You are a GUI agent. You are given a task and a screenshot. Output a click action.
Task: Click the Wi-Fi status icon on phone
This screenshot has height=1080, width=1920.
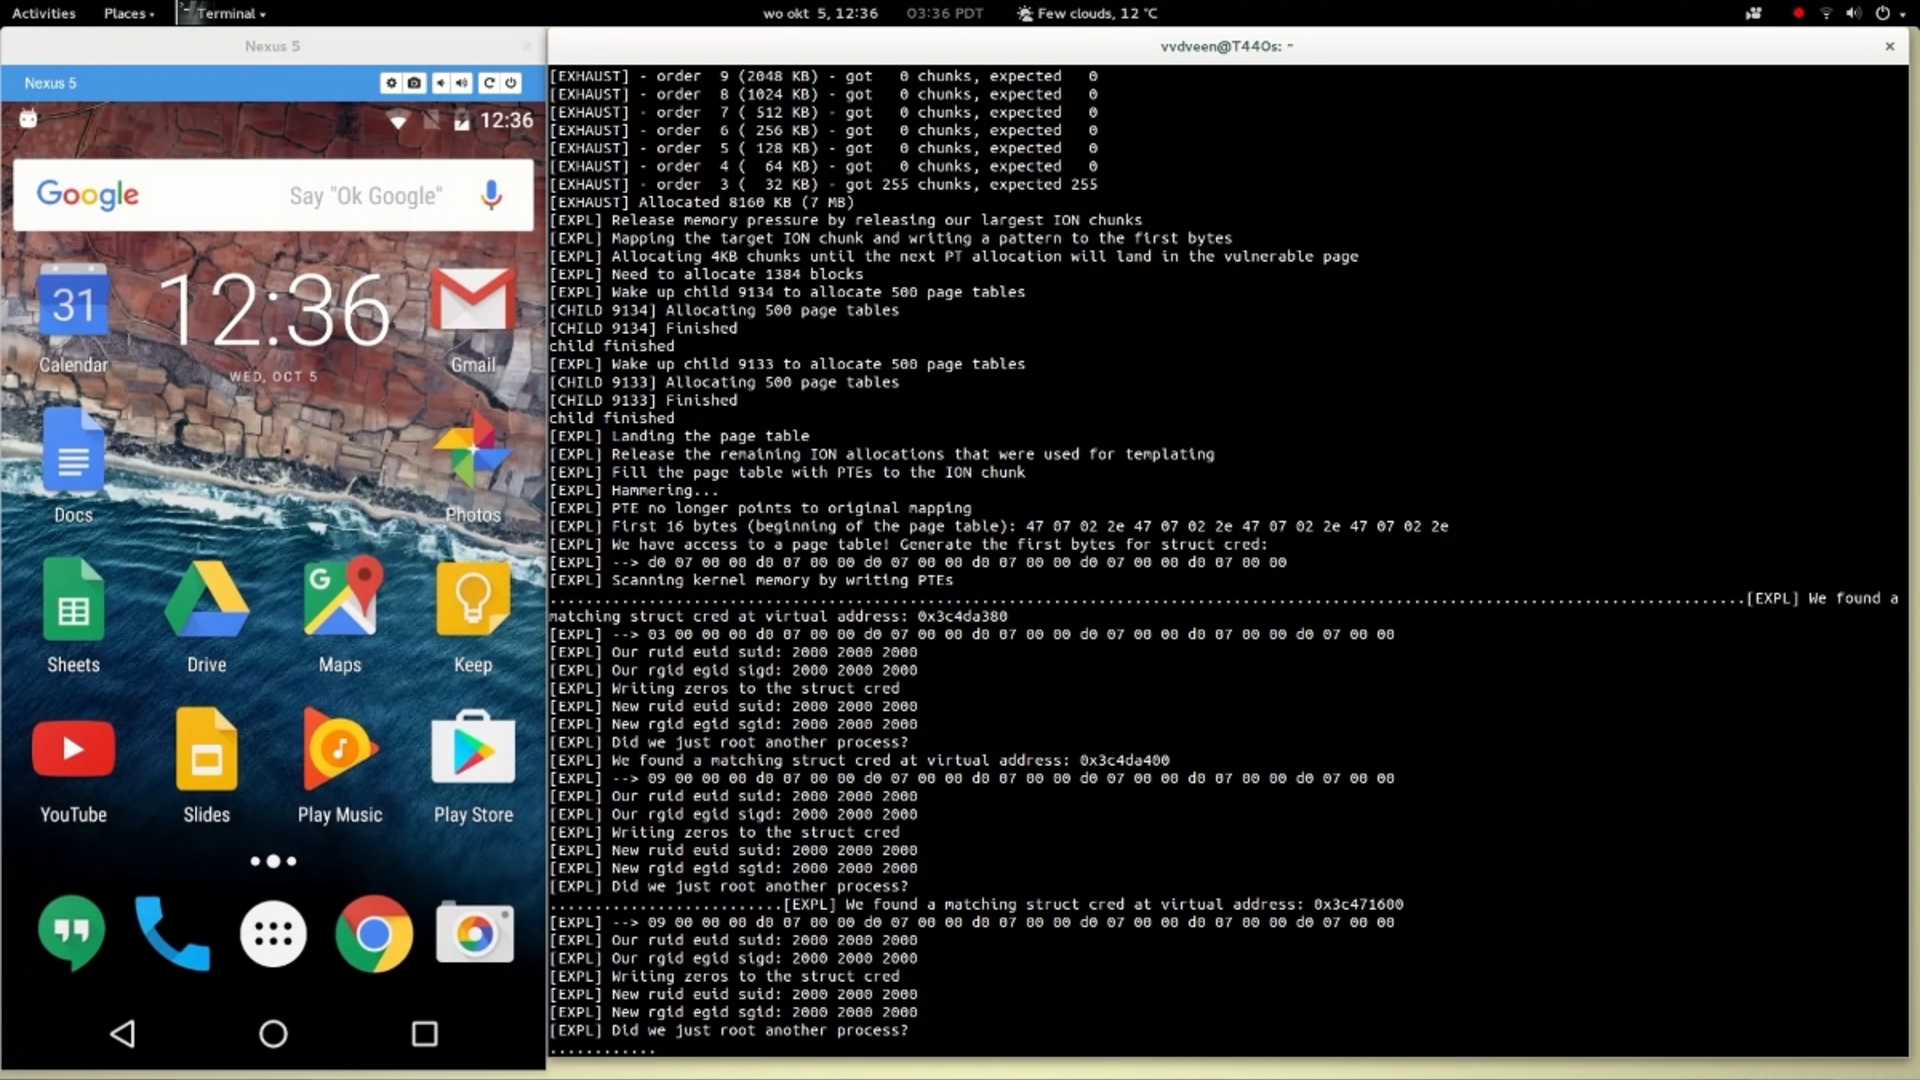tap(398, 121)
